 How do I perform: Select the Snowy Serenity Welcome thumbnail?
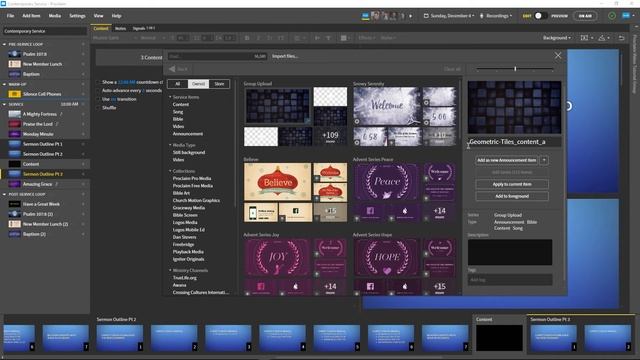[387, 106]
